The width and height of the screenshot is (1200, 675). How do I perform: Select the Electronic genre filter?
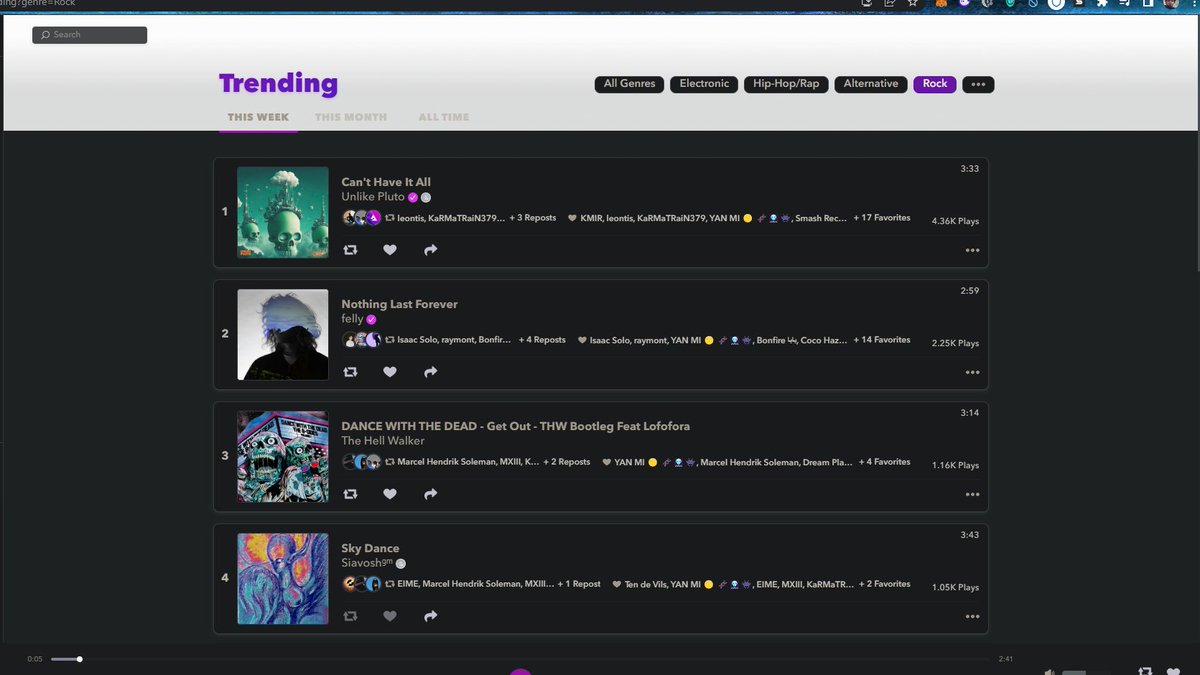704,84
